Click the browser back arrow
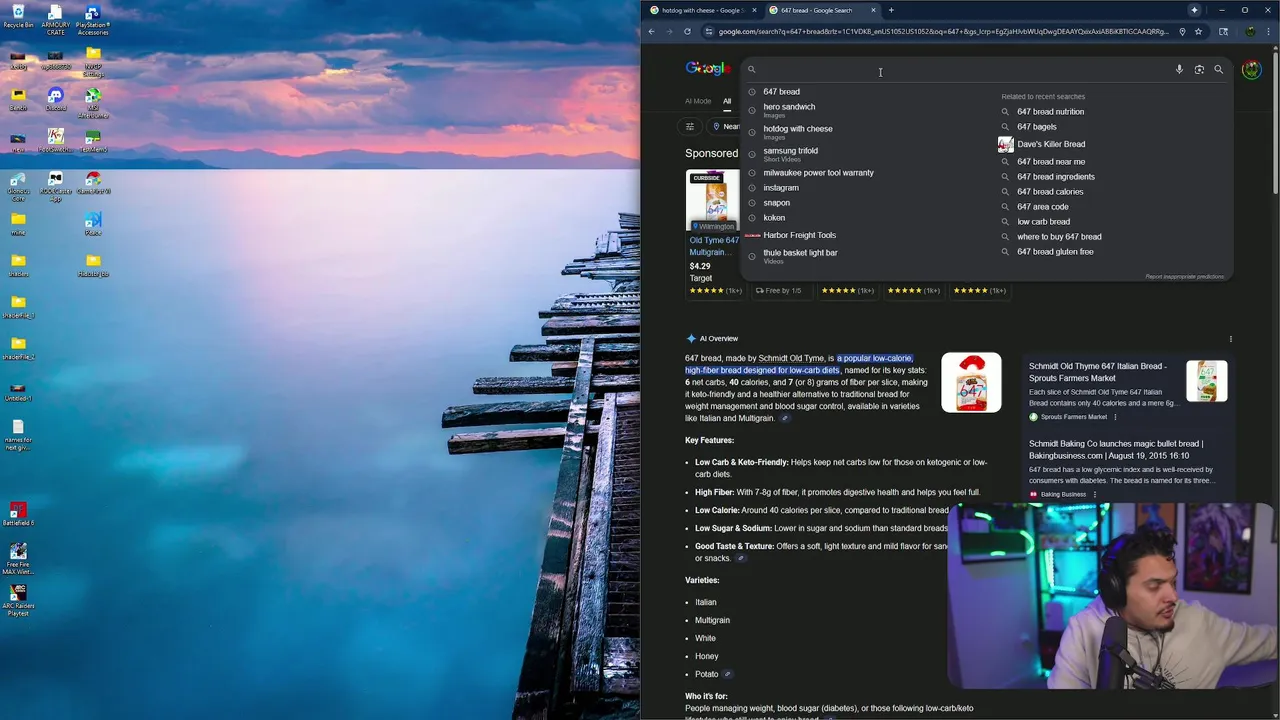This screenshot has width=1280, height=720. point(651,31)
